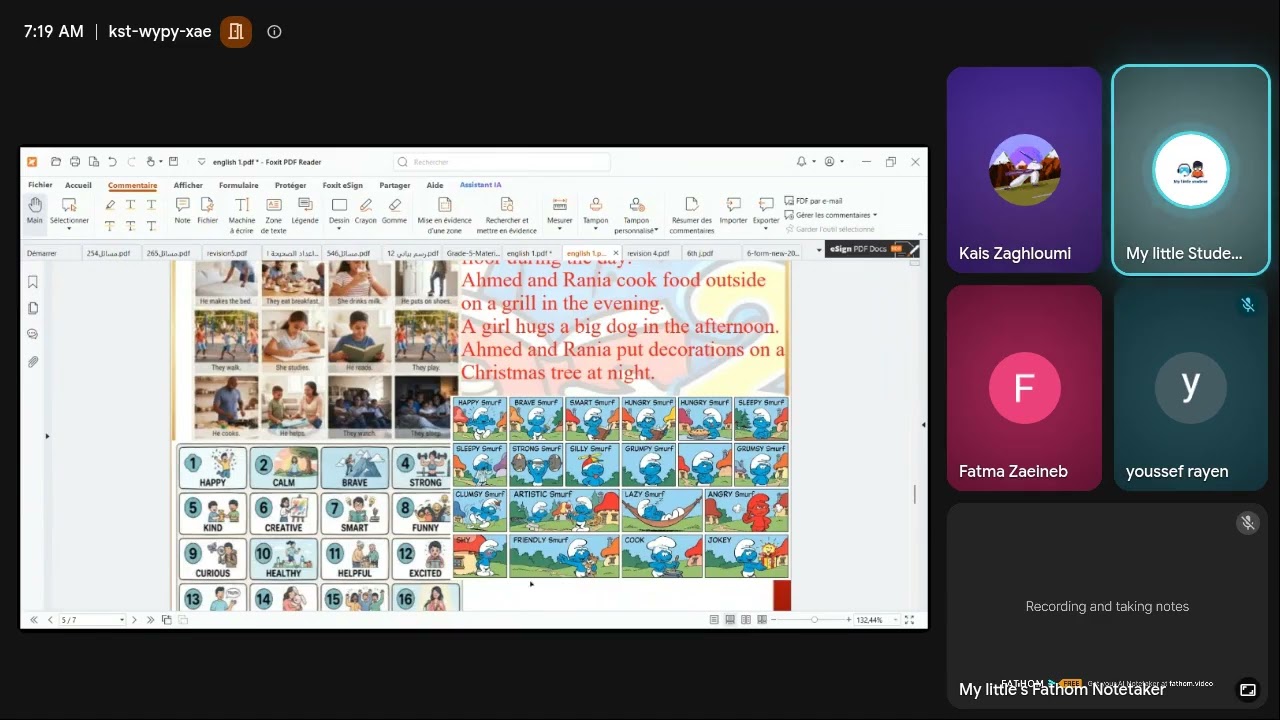Open file icon in quick access toolbar

(x=56, y=162)
